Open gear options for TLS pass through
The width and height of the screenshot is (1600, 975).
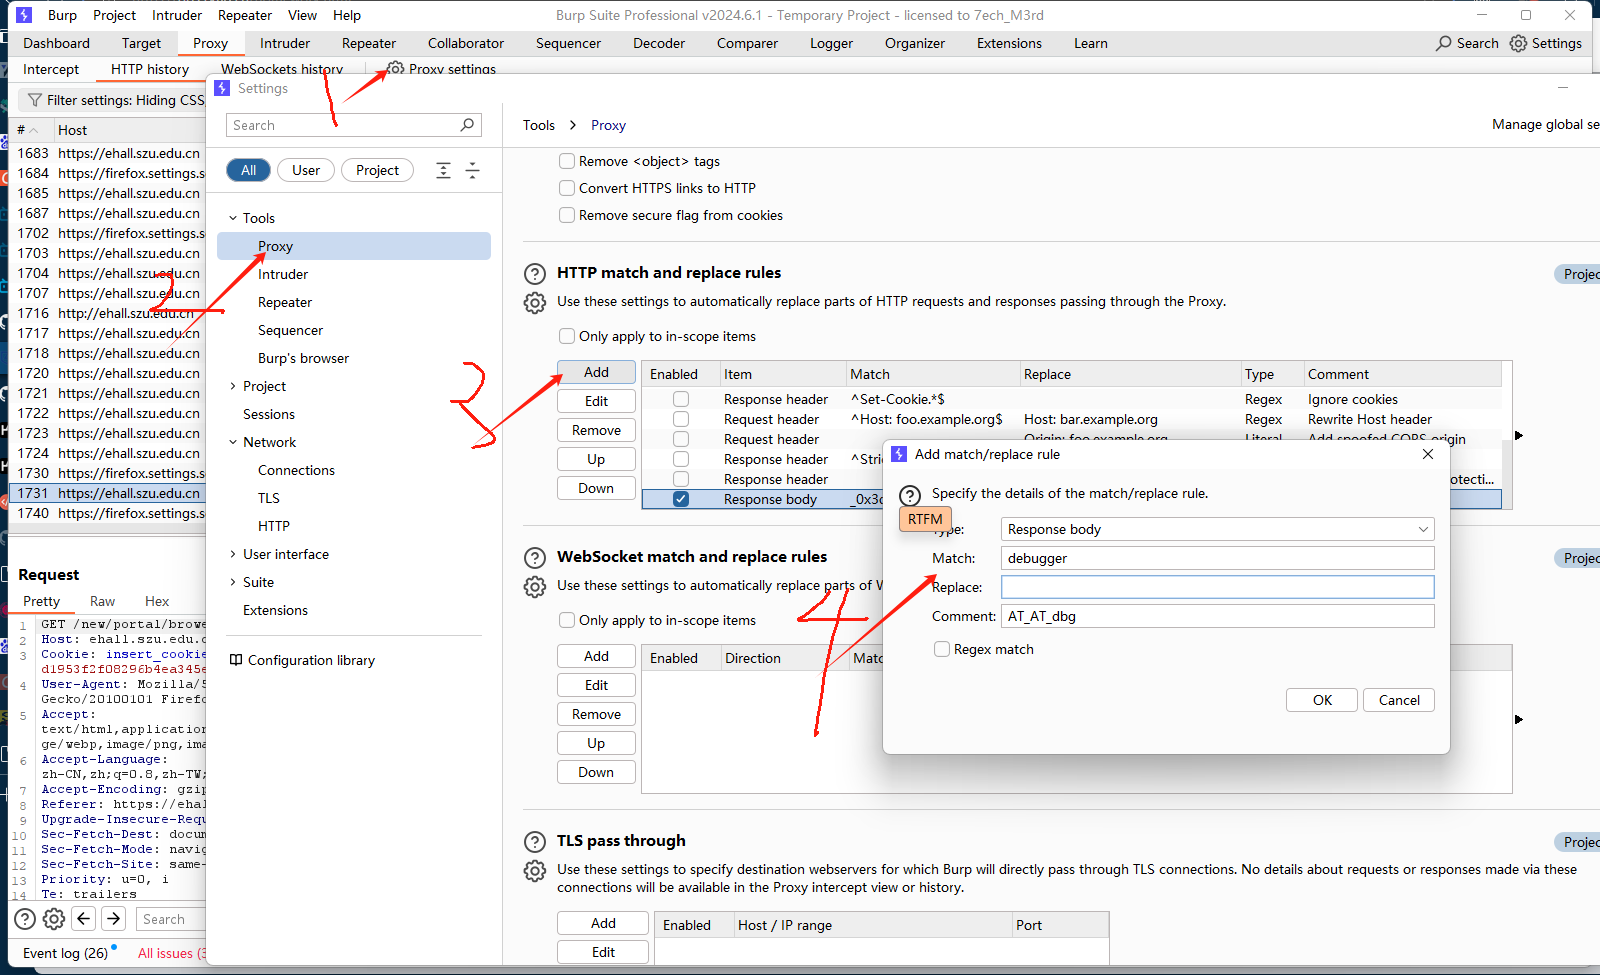click(x=535, y=870)
